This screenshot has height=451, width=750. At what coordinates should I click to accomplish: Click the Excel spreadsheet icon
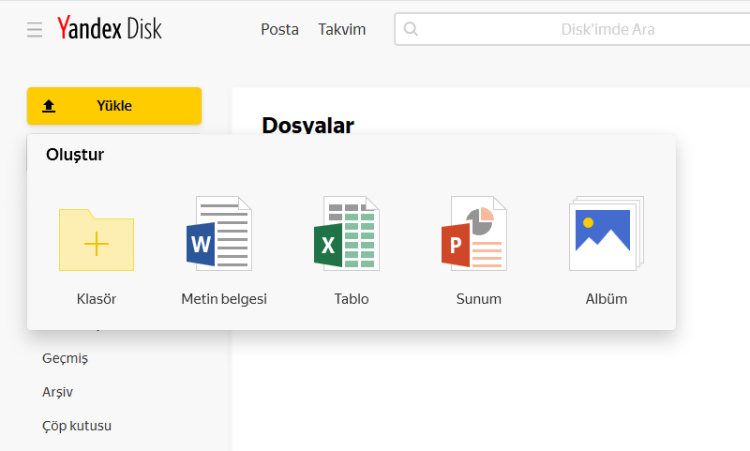point(346,234)
